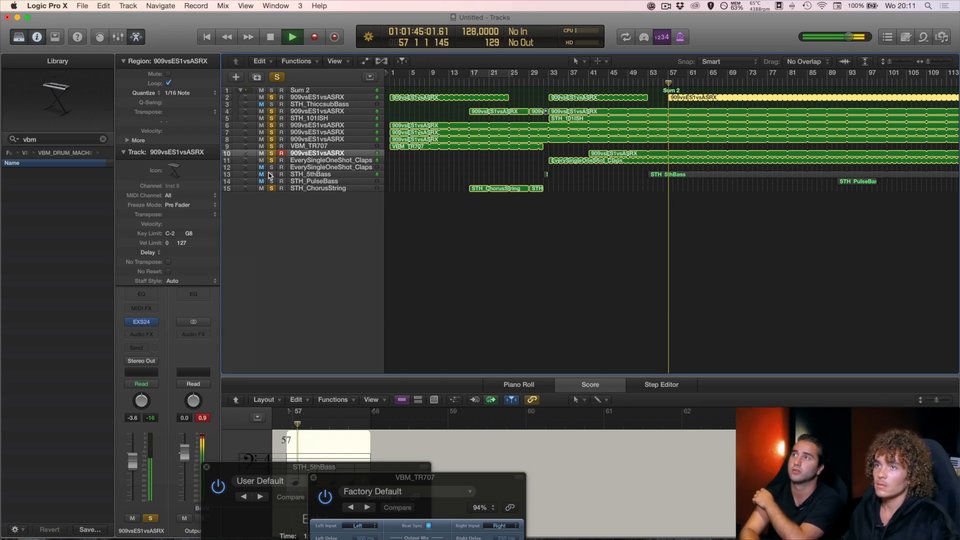Open the Snap Smart dropdown
960x540 pixels.
[x=729, y=61]
